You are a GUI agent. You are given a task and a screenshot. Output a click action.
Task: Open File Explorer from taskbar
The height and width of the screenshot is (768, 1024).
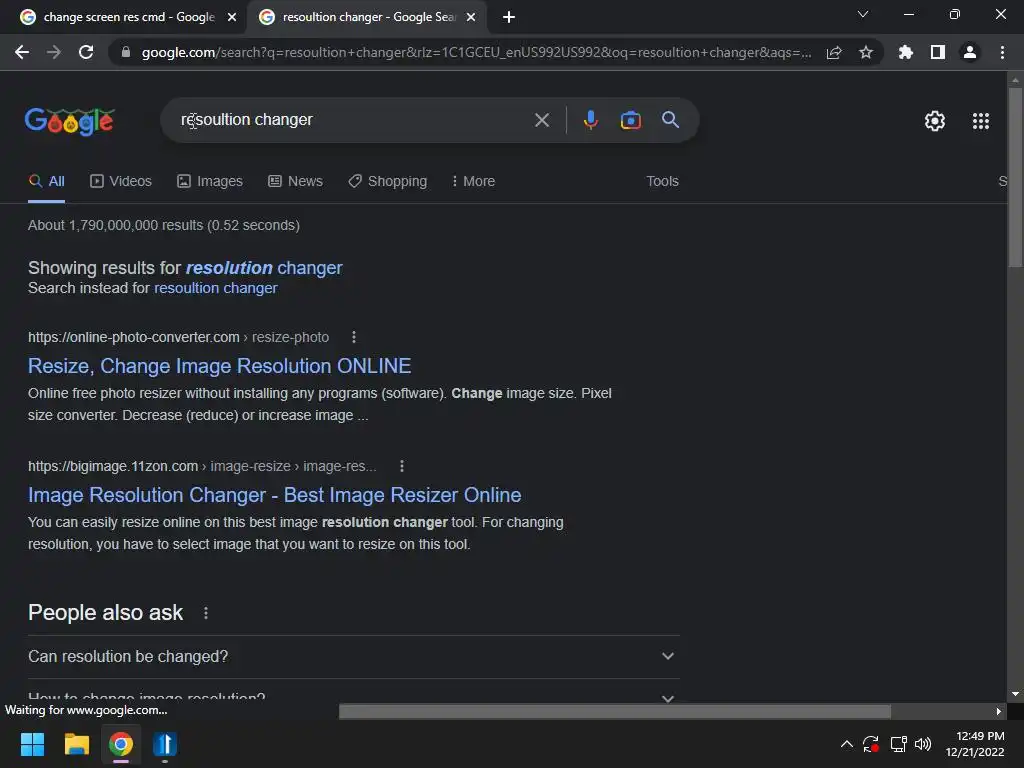[76, 744]
